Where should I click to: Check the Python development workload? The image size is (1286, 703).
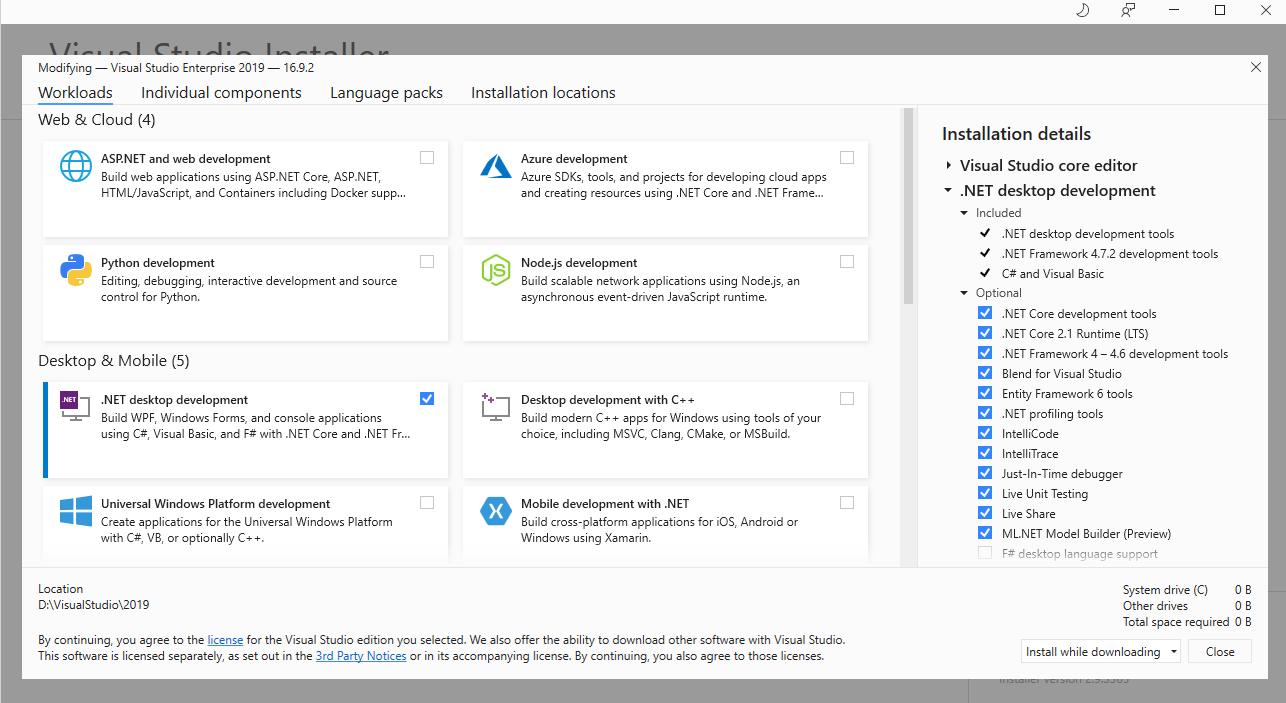tap(427, 261)
